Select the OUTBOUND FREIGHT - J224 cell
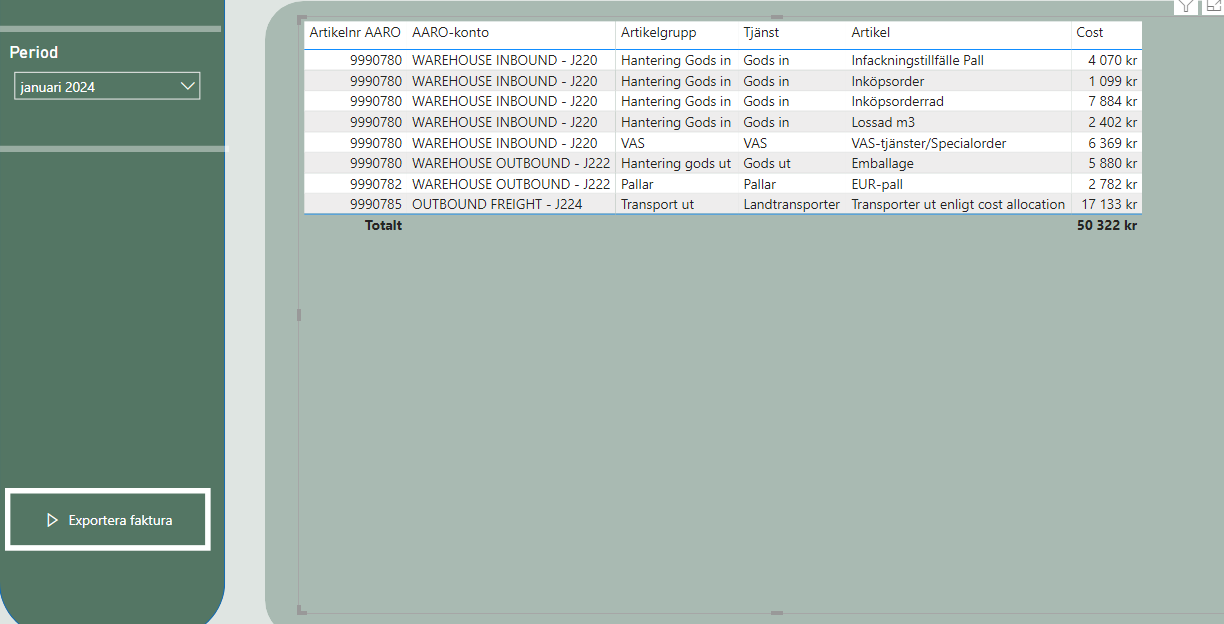 point(497,204)
